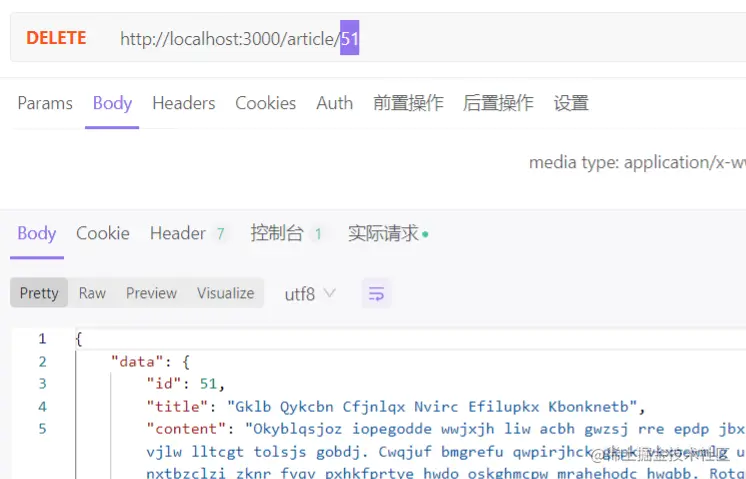Open the utf8 encoding dropdown

point(310,294)
